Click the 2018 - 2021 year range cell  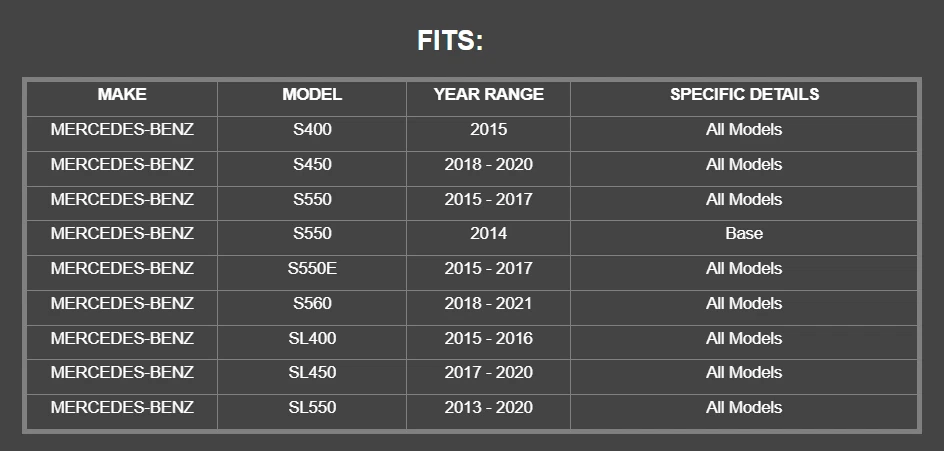pos(488,304)
